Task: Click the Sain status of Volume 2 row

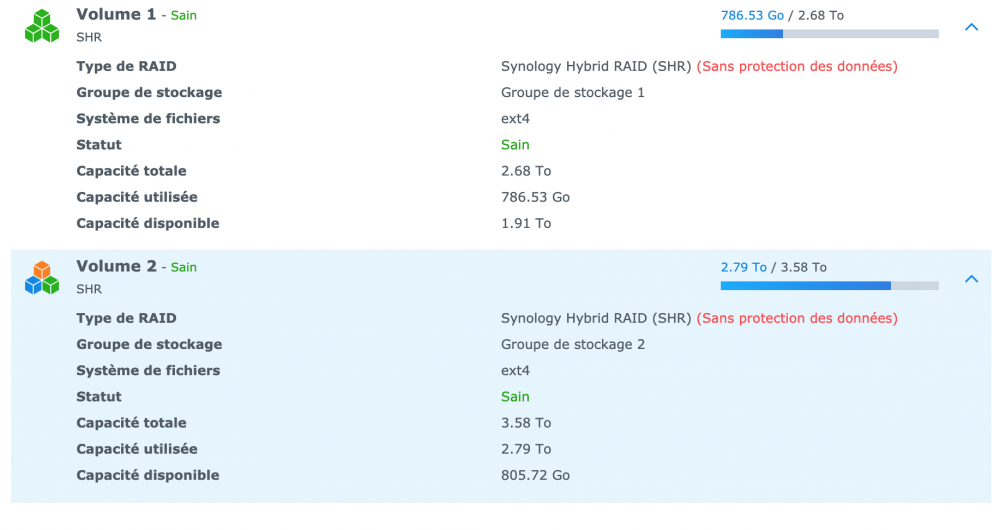Action: (515, 397)
